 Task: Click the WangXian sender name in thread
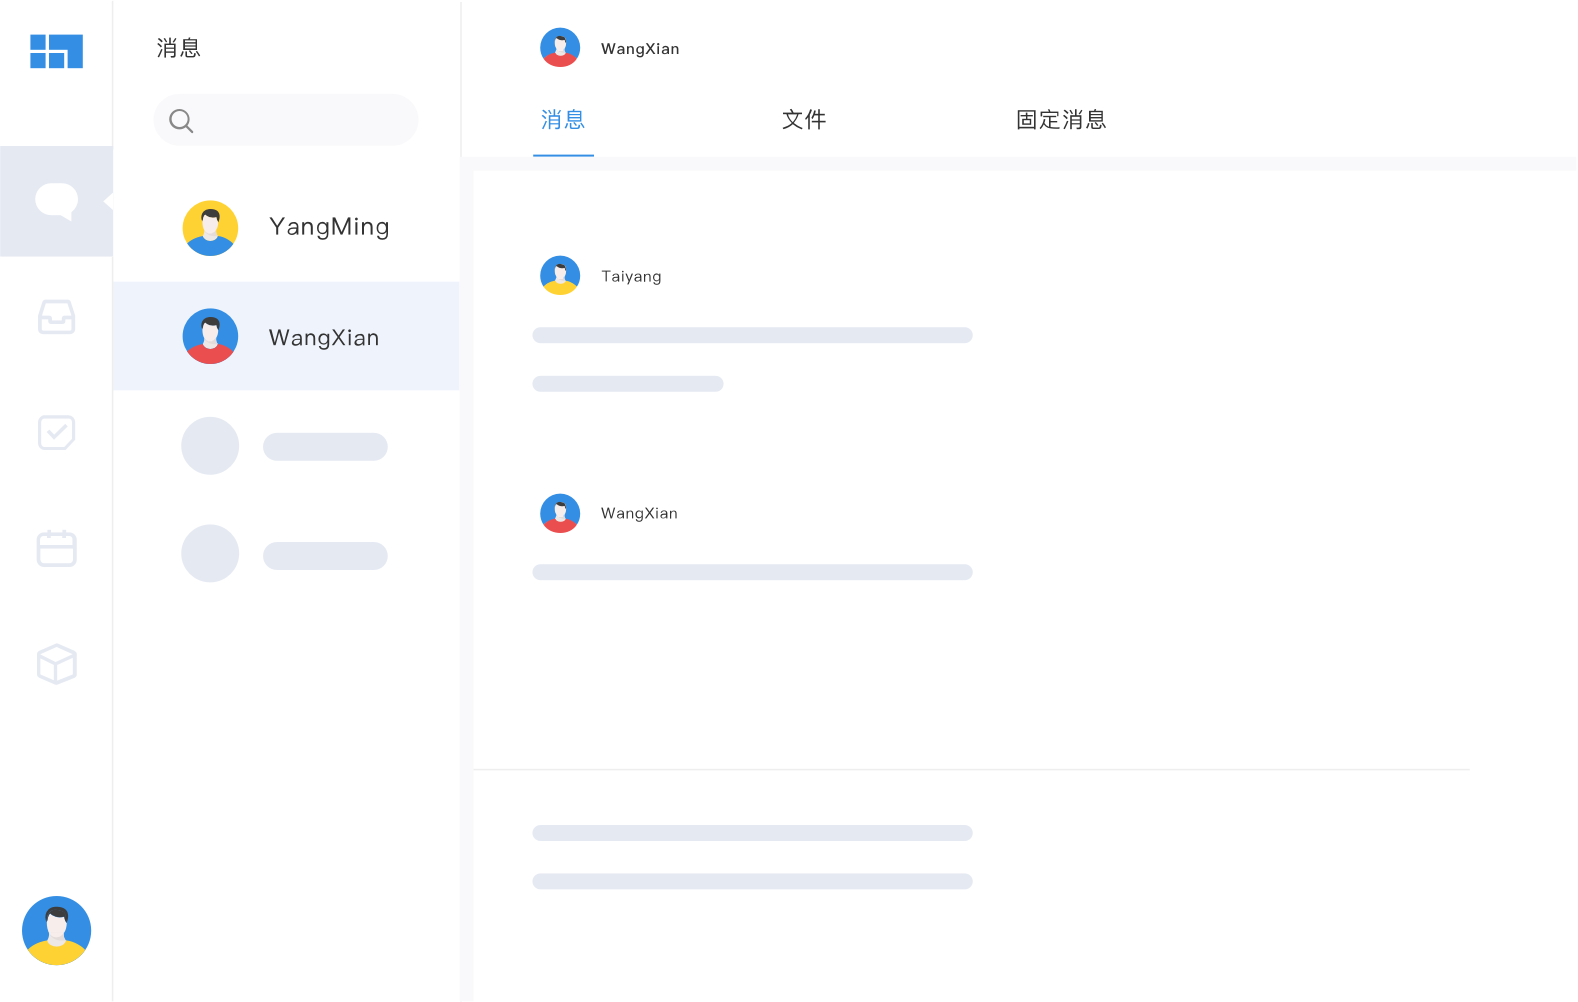(x=639, y=513)
